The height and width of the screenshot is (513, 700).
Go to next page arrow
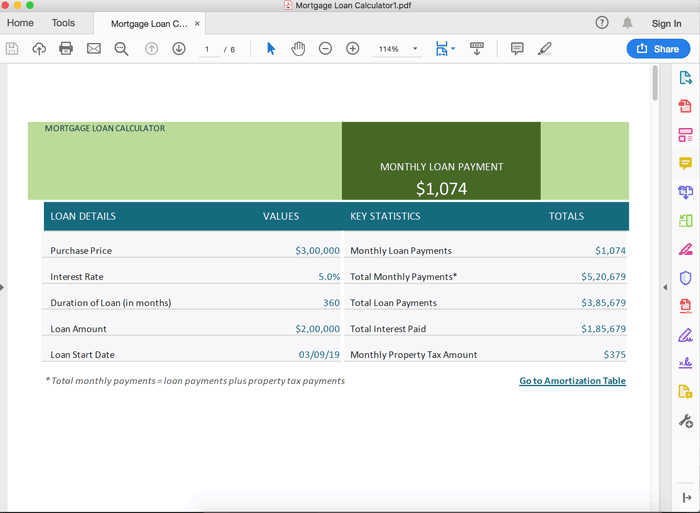(x=179, y=48)
